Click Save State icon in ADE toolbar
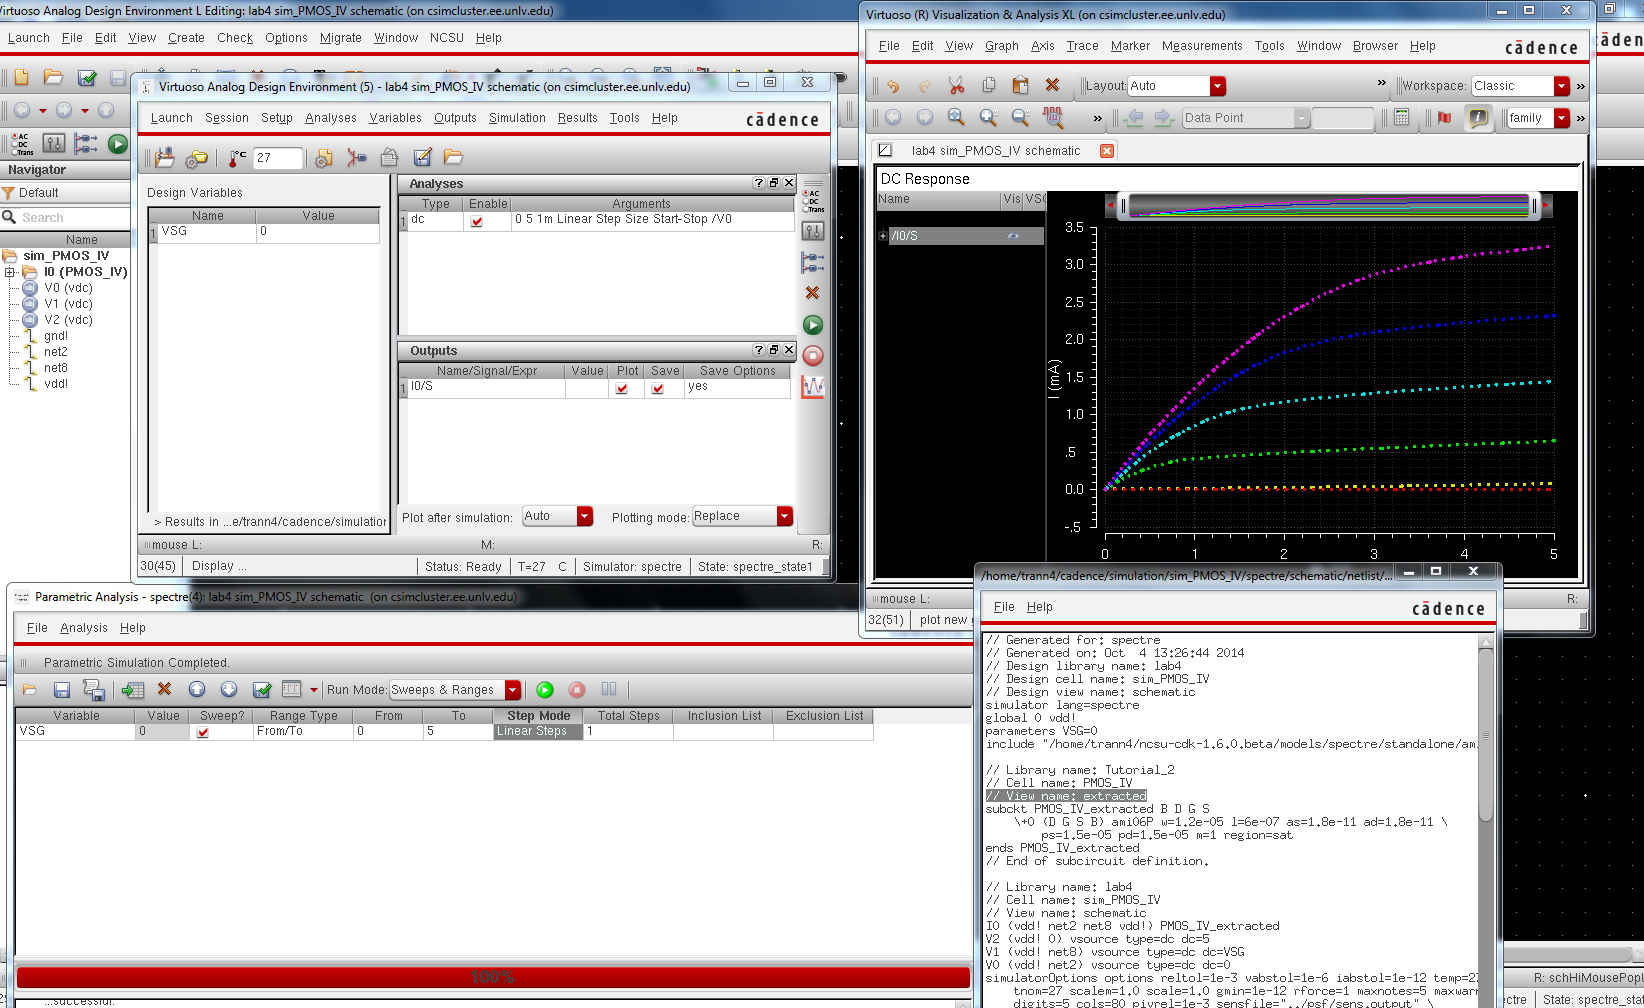 (x=165, y=157)
